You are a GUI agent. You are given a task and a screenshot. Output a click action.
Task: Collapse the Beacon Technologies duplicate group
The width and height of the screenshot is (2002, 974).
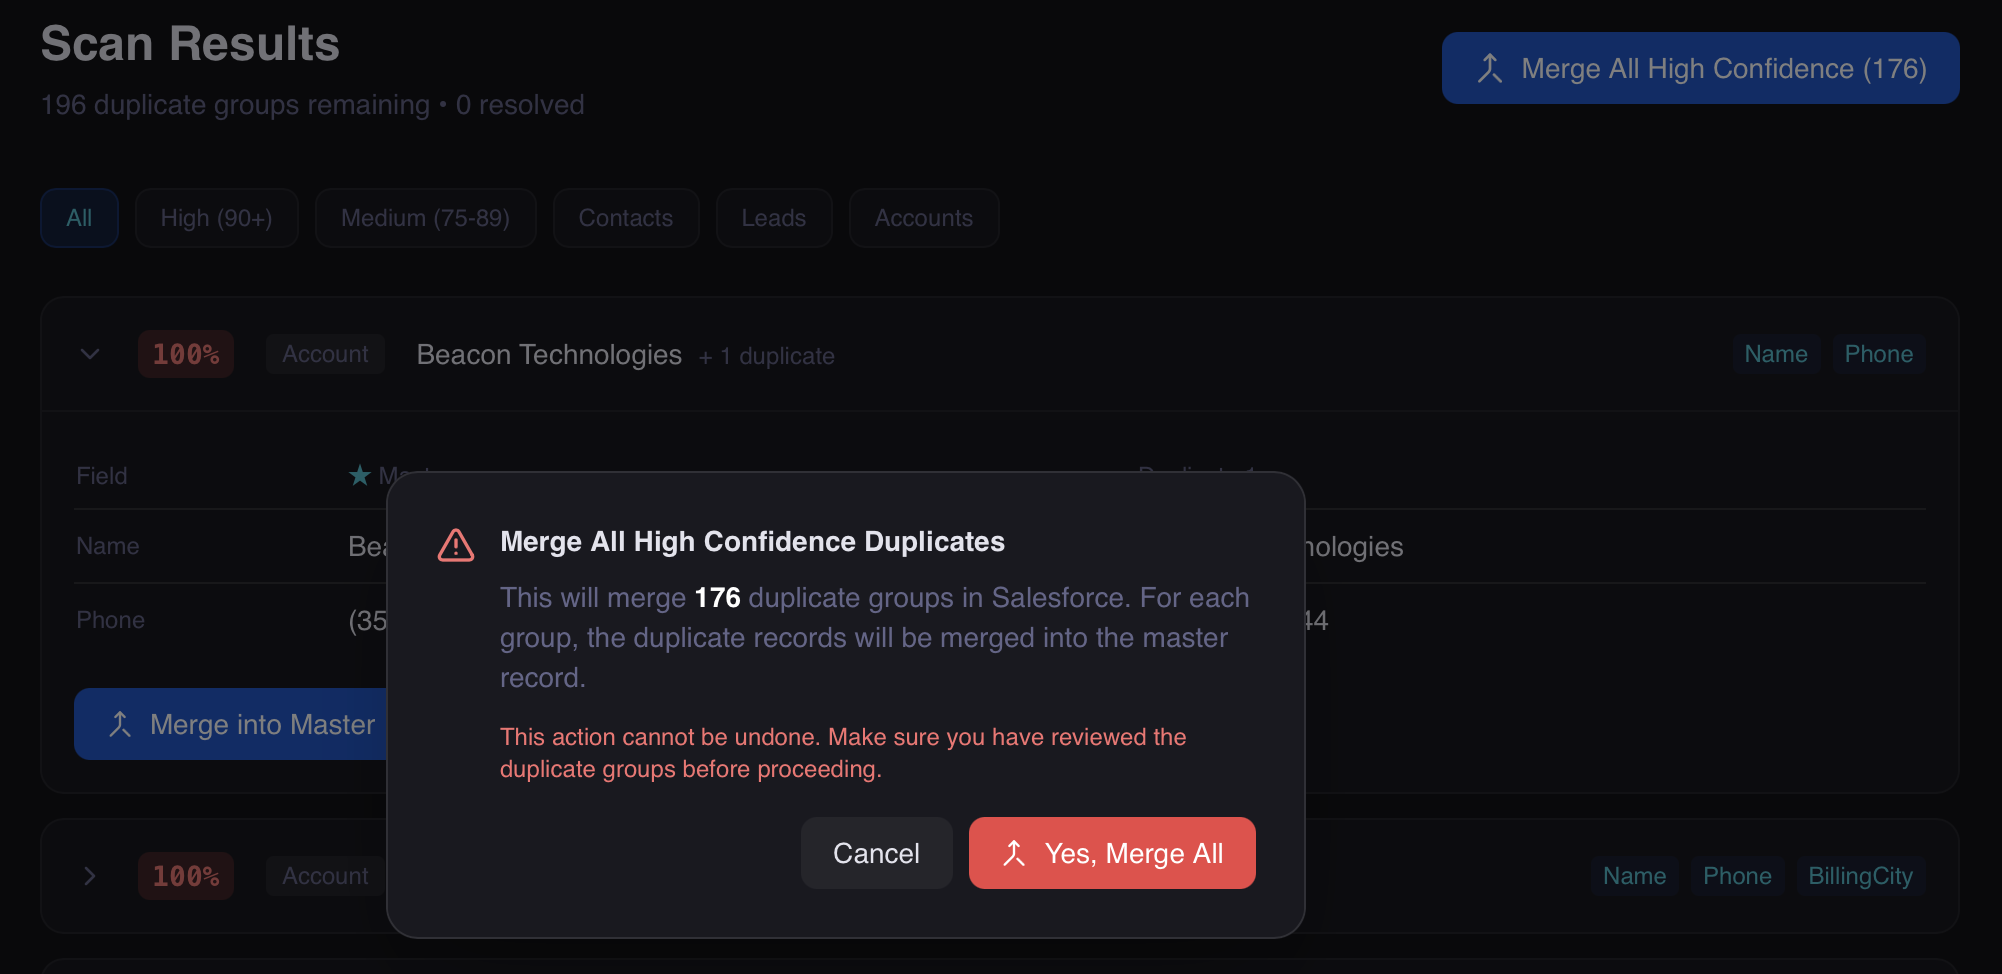tap(90, 354)
